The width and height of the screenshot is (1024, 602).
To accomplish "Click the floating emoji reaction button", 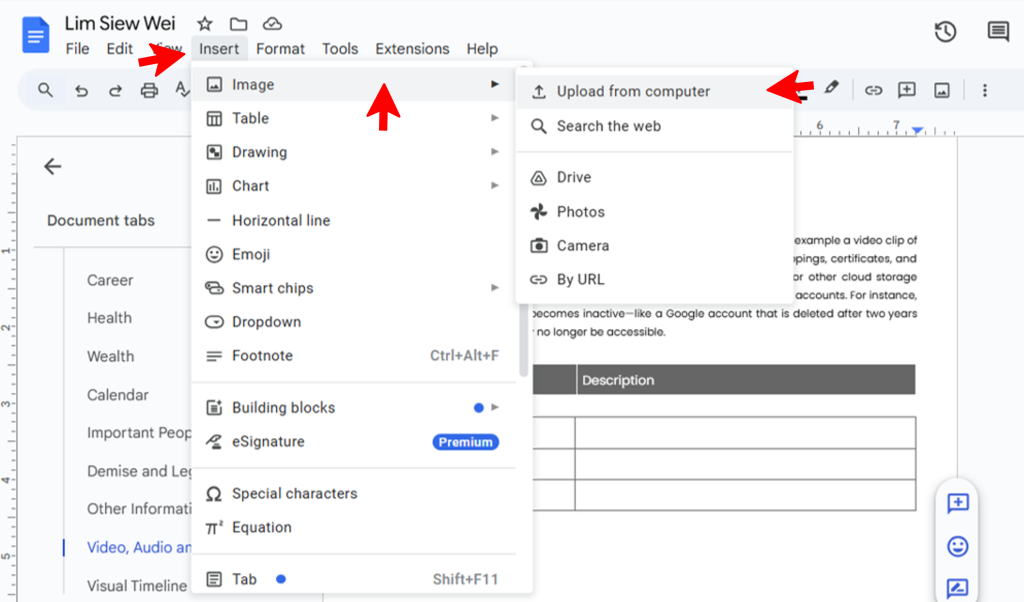I will pos(957,546).
